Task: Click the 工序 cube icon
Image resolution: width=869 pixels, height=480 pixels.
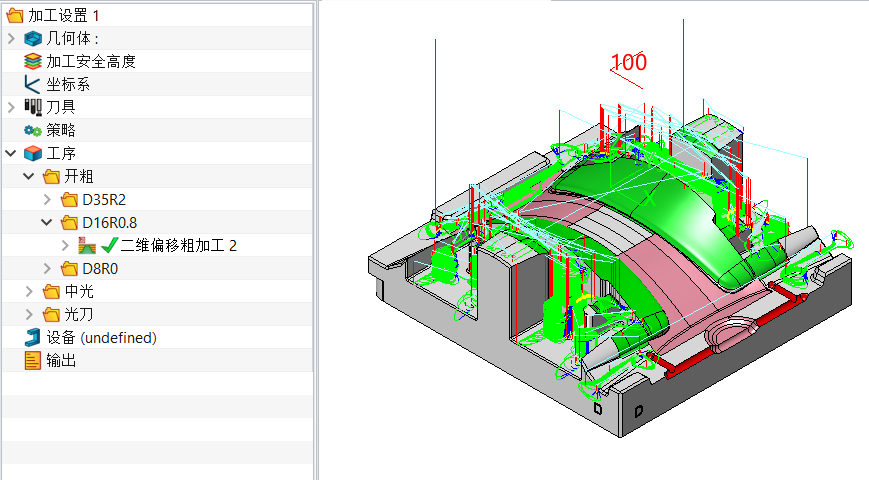Action: 33,153
